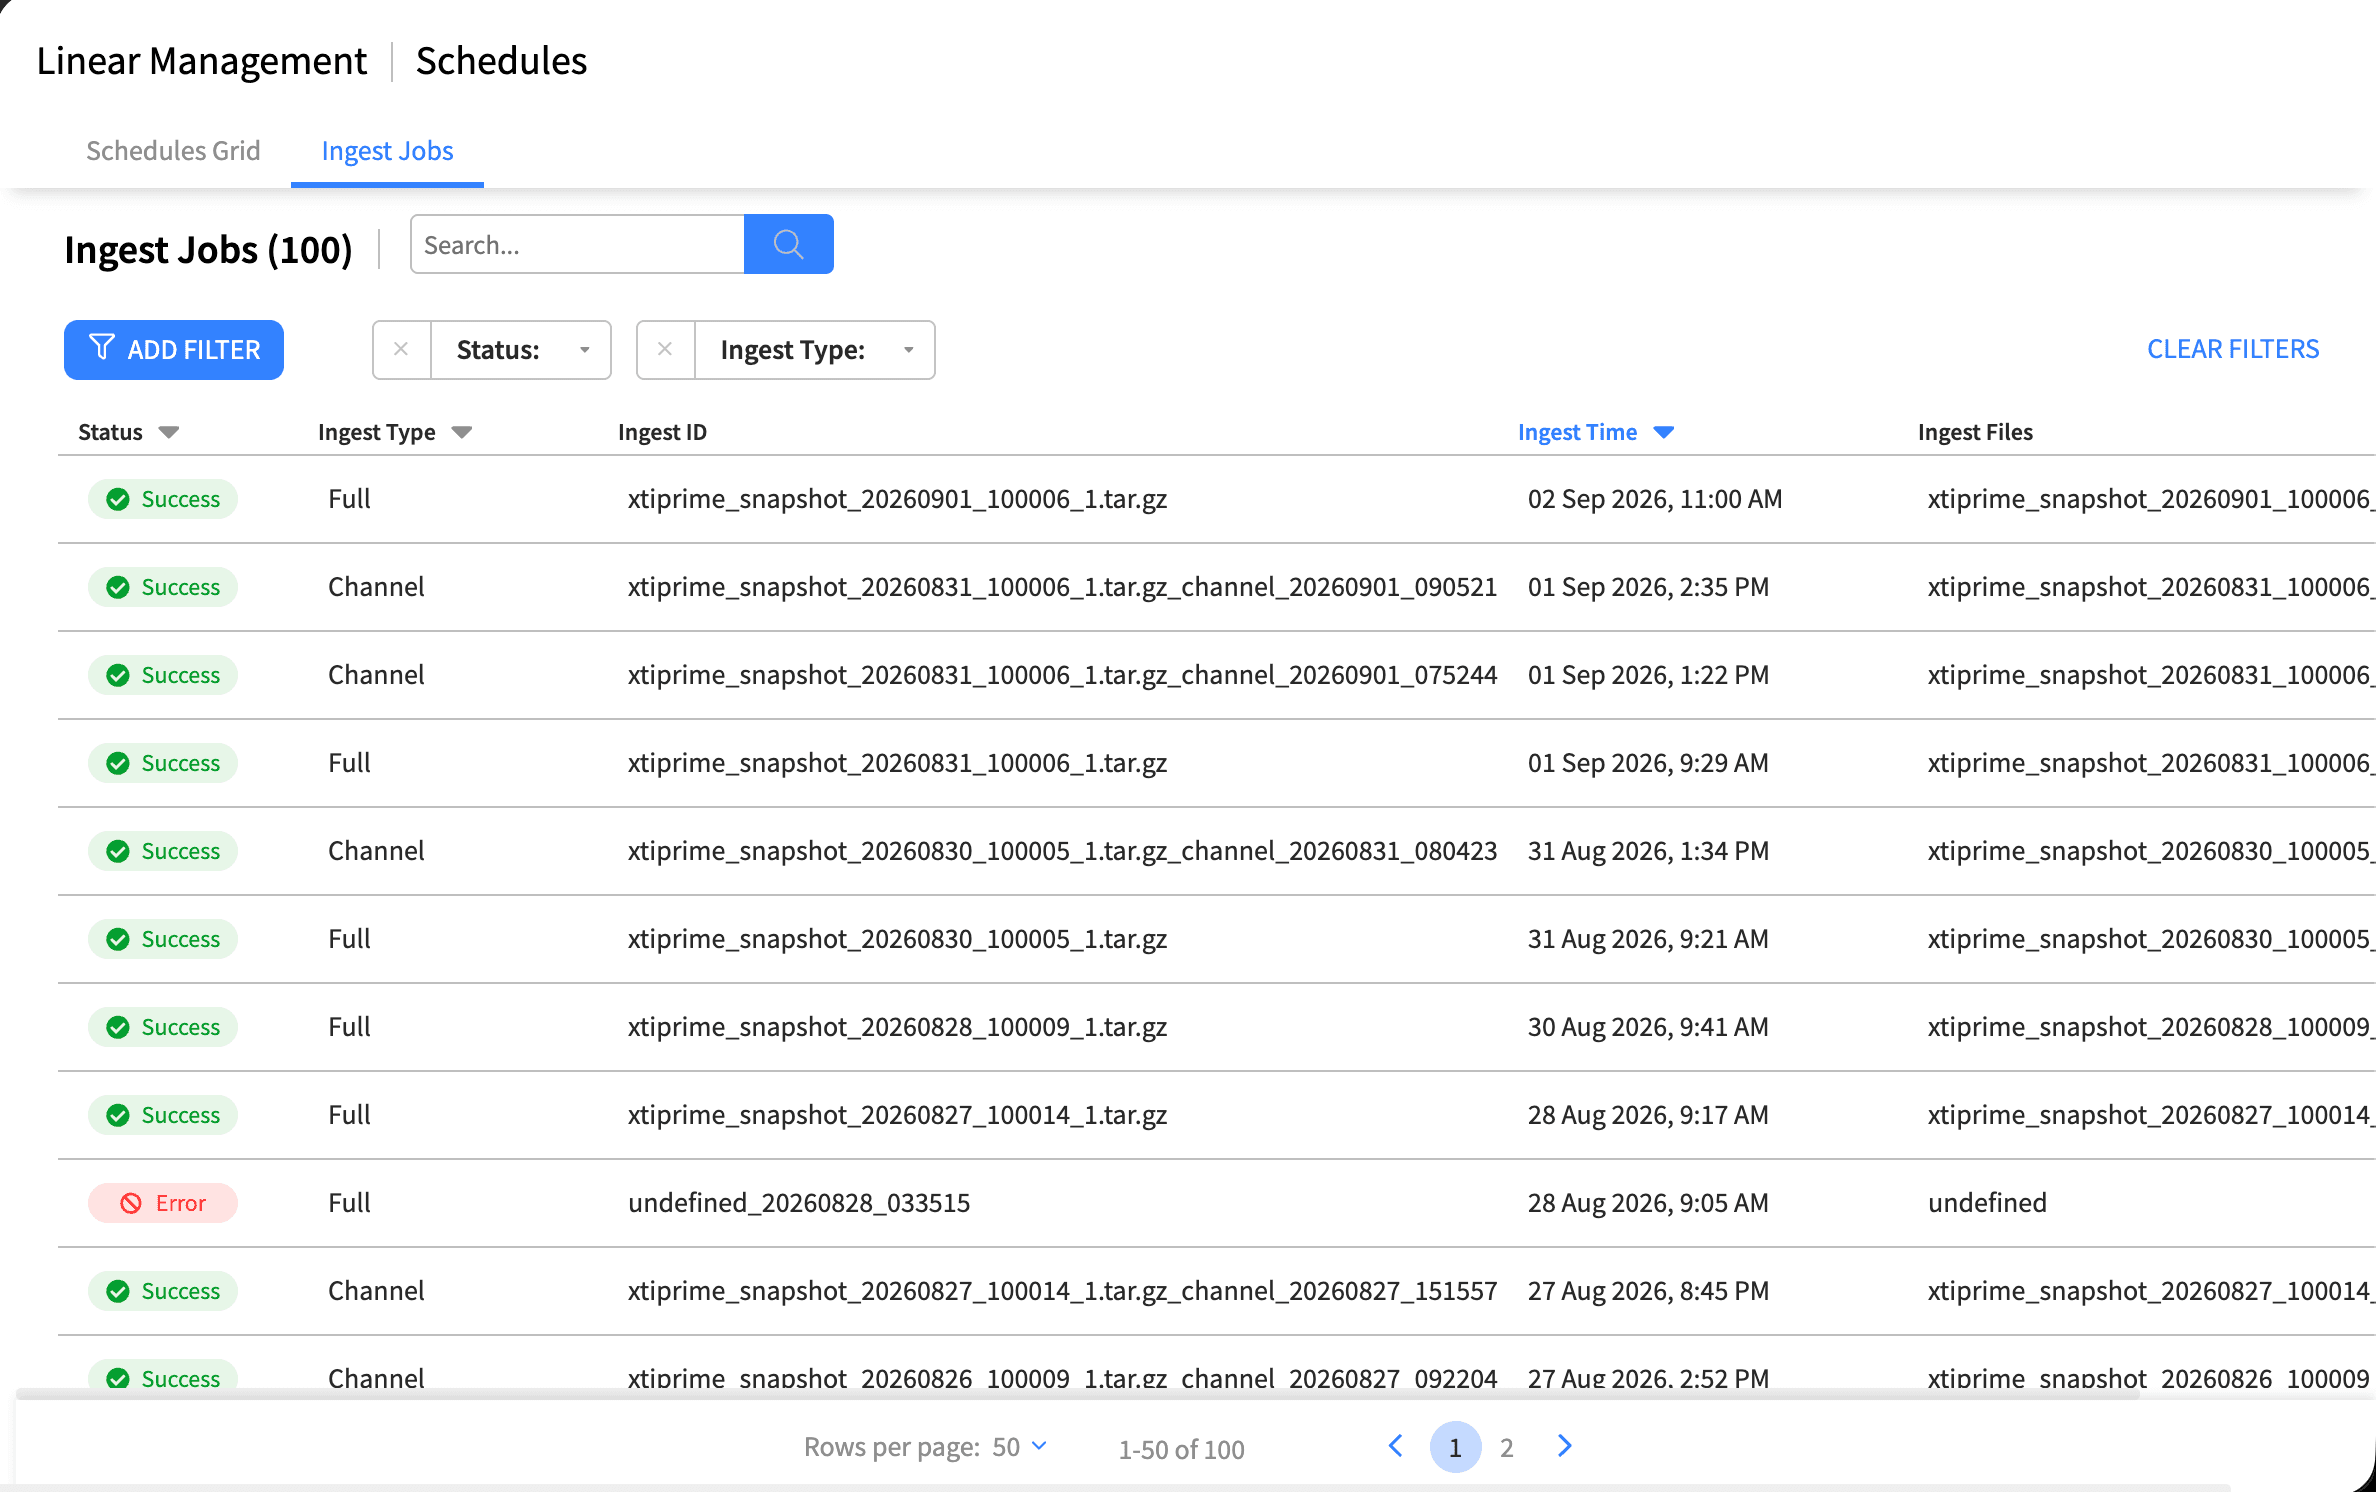
Task: Select ingest ID ending channel_20260831_080423
Action: tap(1062, 851)
